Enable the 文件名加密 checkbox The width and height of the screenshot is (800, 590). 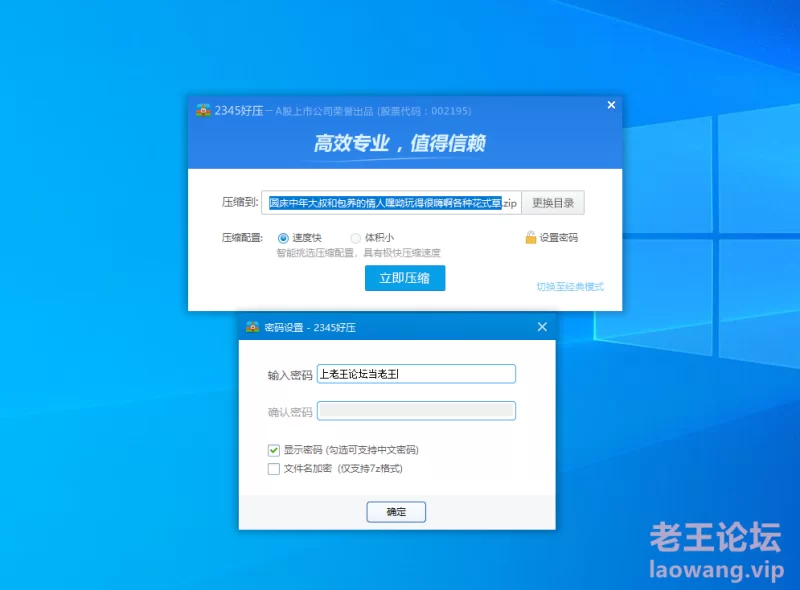[x=274, y=469]
